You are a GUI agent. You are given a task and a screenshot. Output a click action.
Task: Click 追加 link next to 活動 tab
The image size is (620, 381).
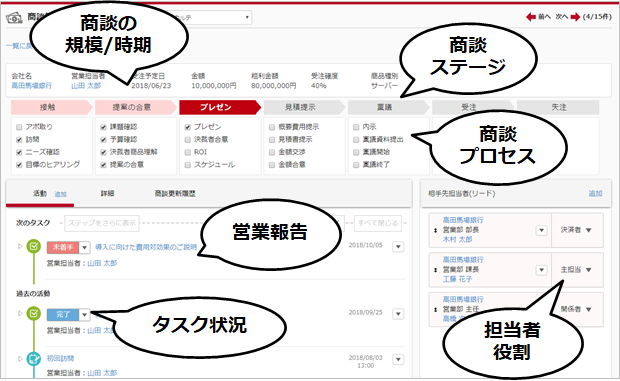tap(60, 194)
